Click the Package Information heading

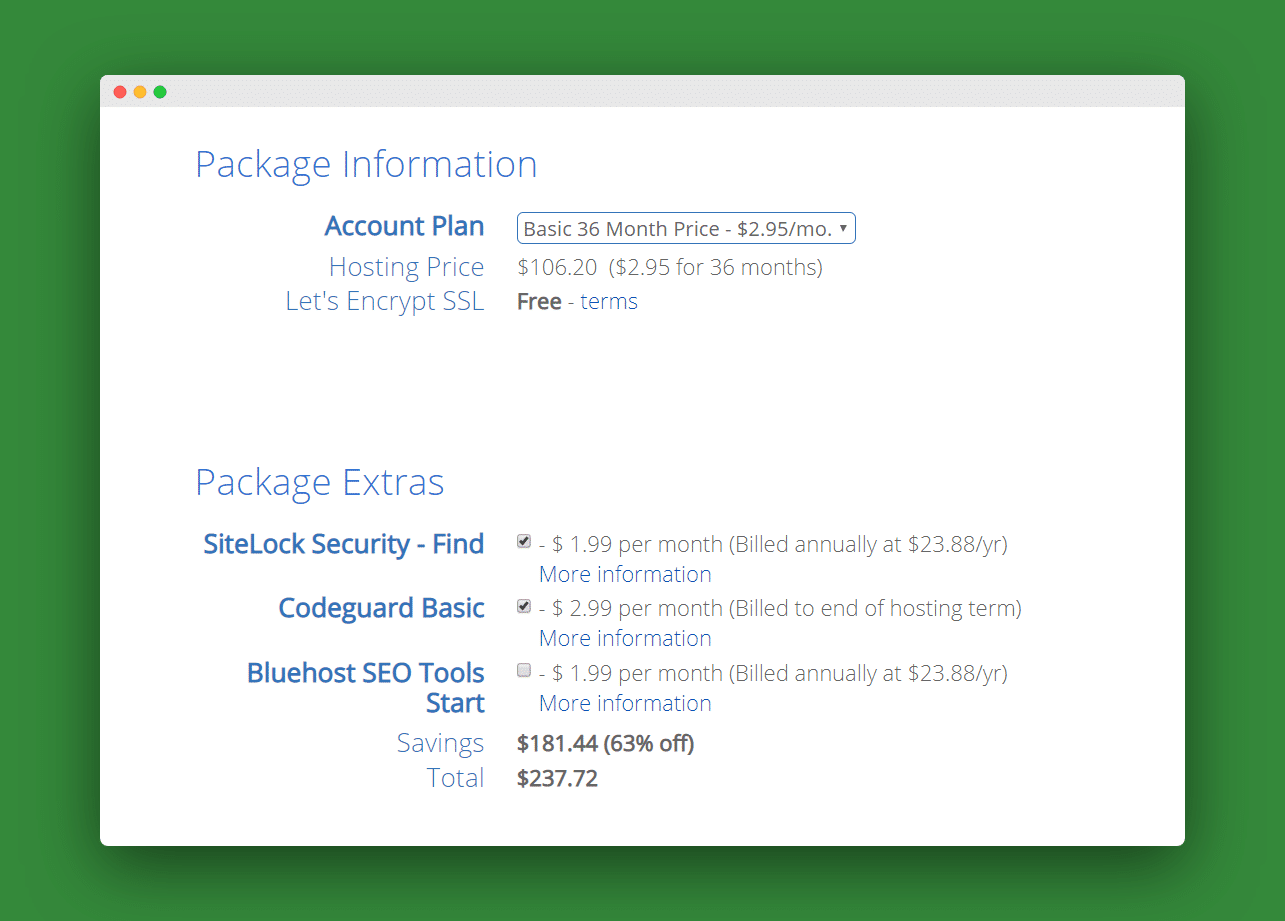coord(366,165)
